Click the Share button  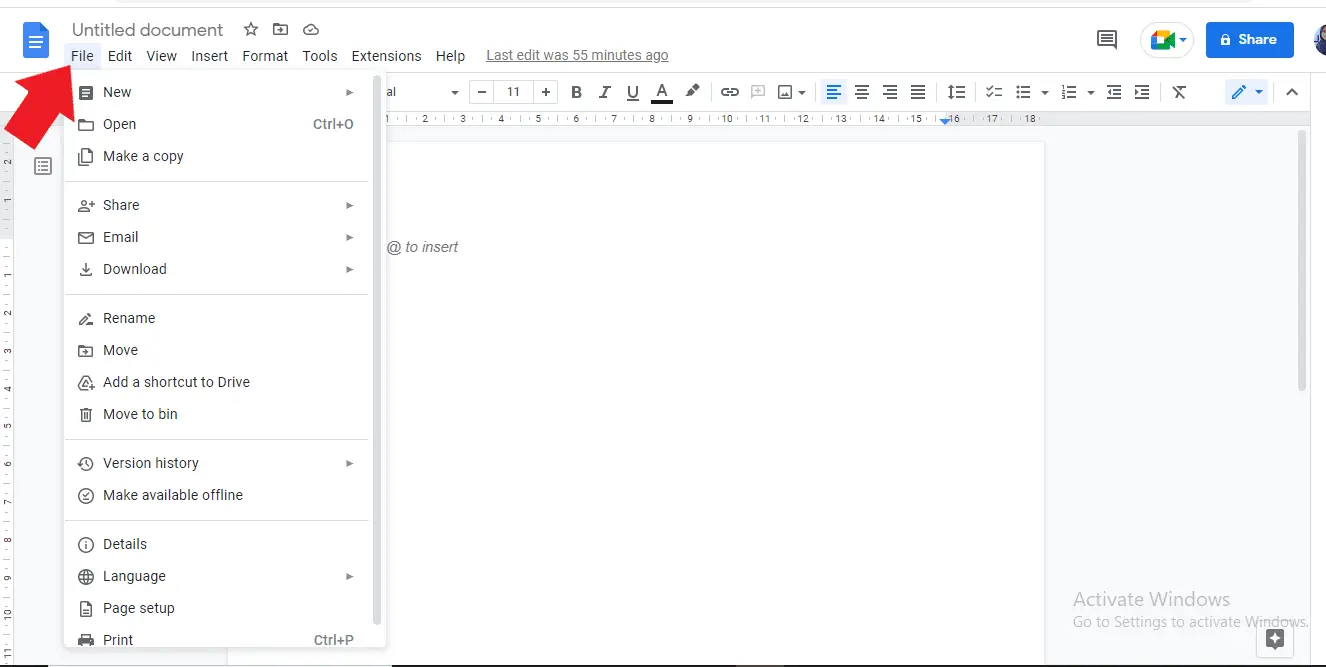coord(1249,39)
